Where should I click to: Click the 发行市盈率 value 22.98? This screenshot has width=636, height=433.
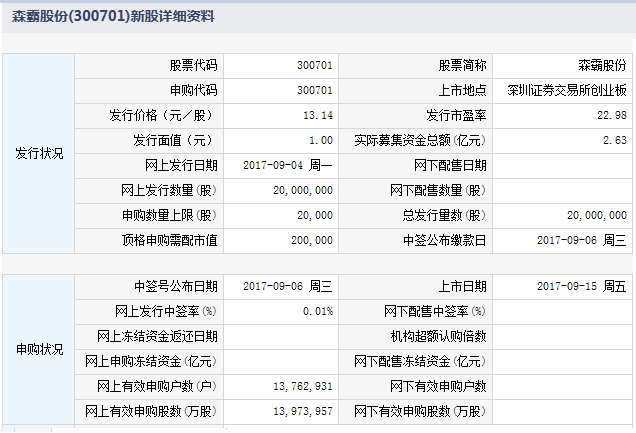[612, 115]
